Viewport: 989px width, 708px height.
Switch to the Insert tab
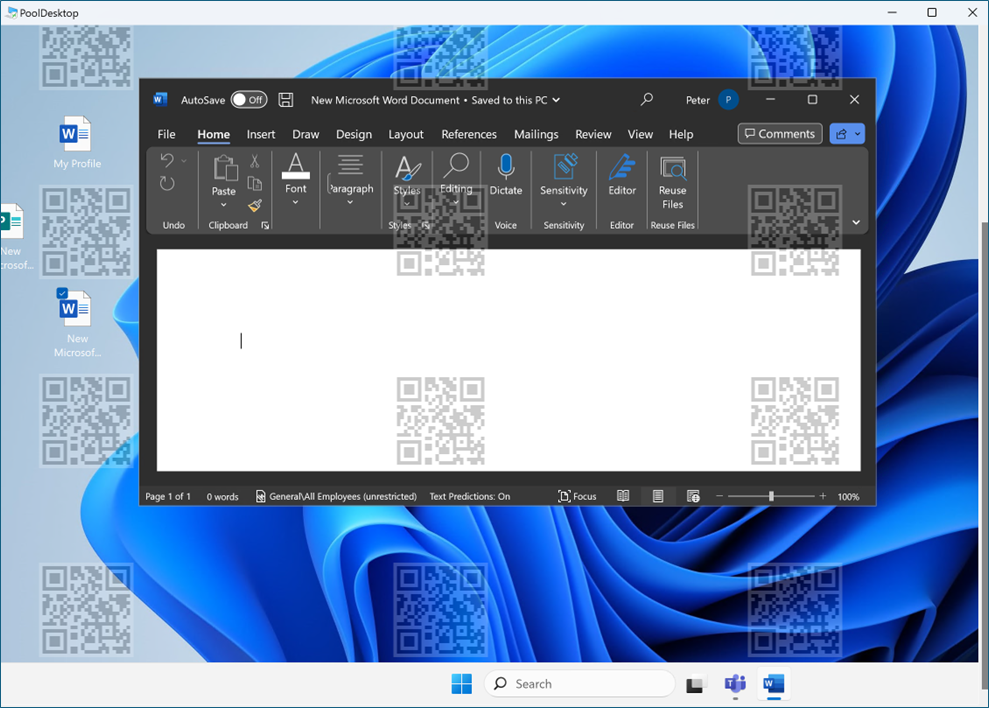click(x=260, y=134)
